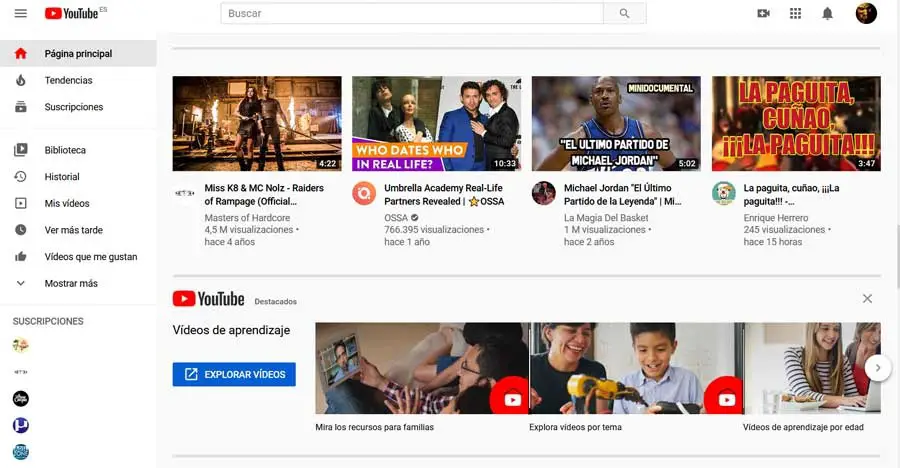
Task: Open La Magia Del Basket channel avatar
Action: [544, 194]
